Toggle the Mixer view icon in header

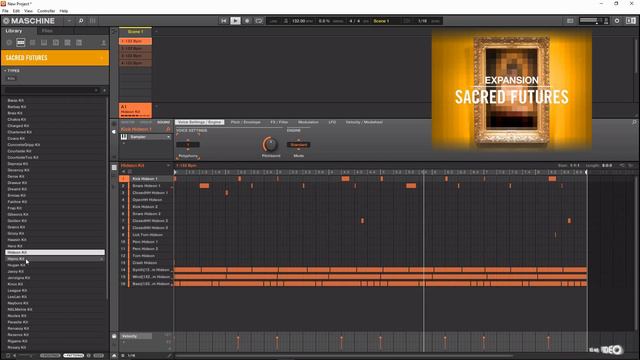(93, 21)
